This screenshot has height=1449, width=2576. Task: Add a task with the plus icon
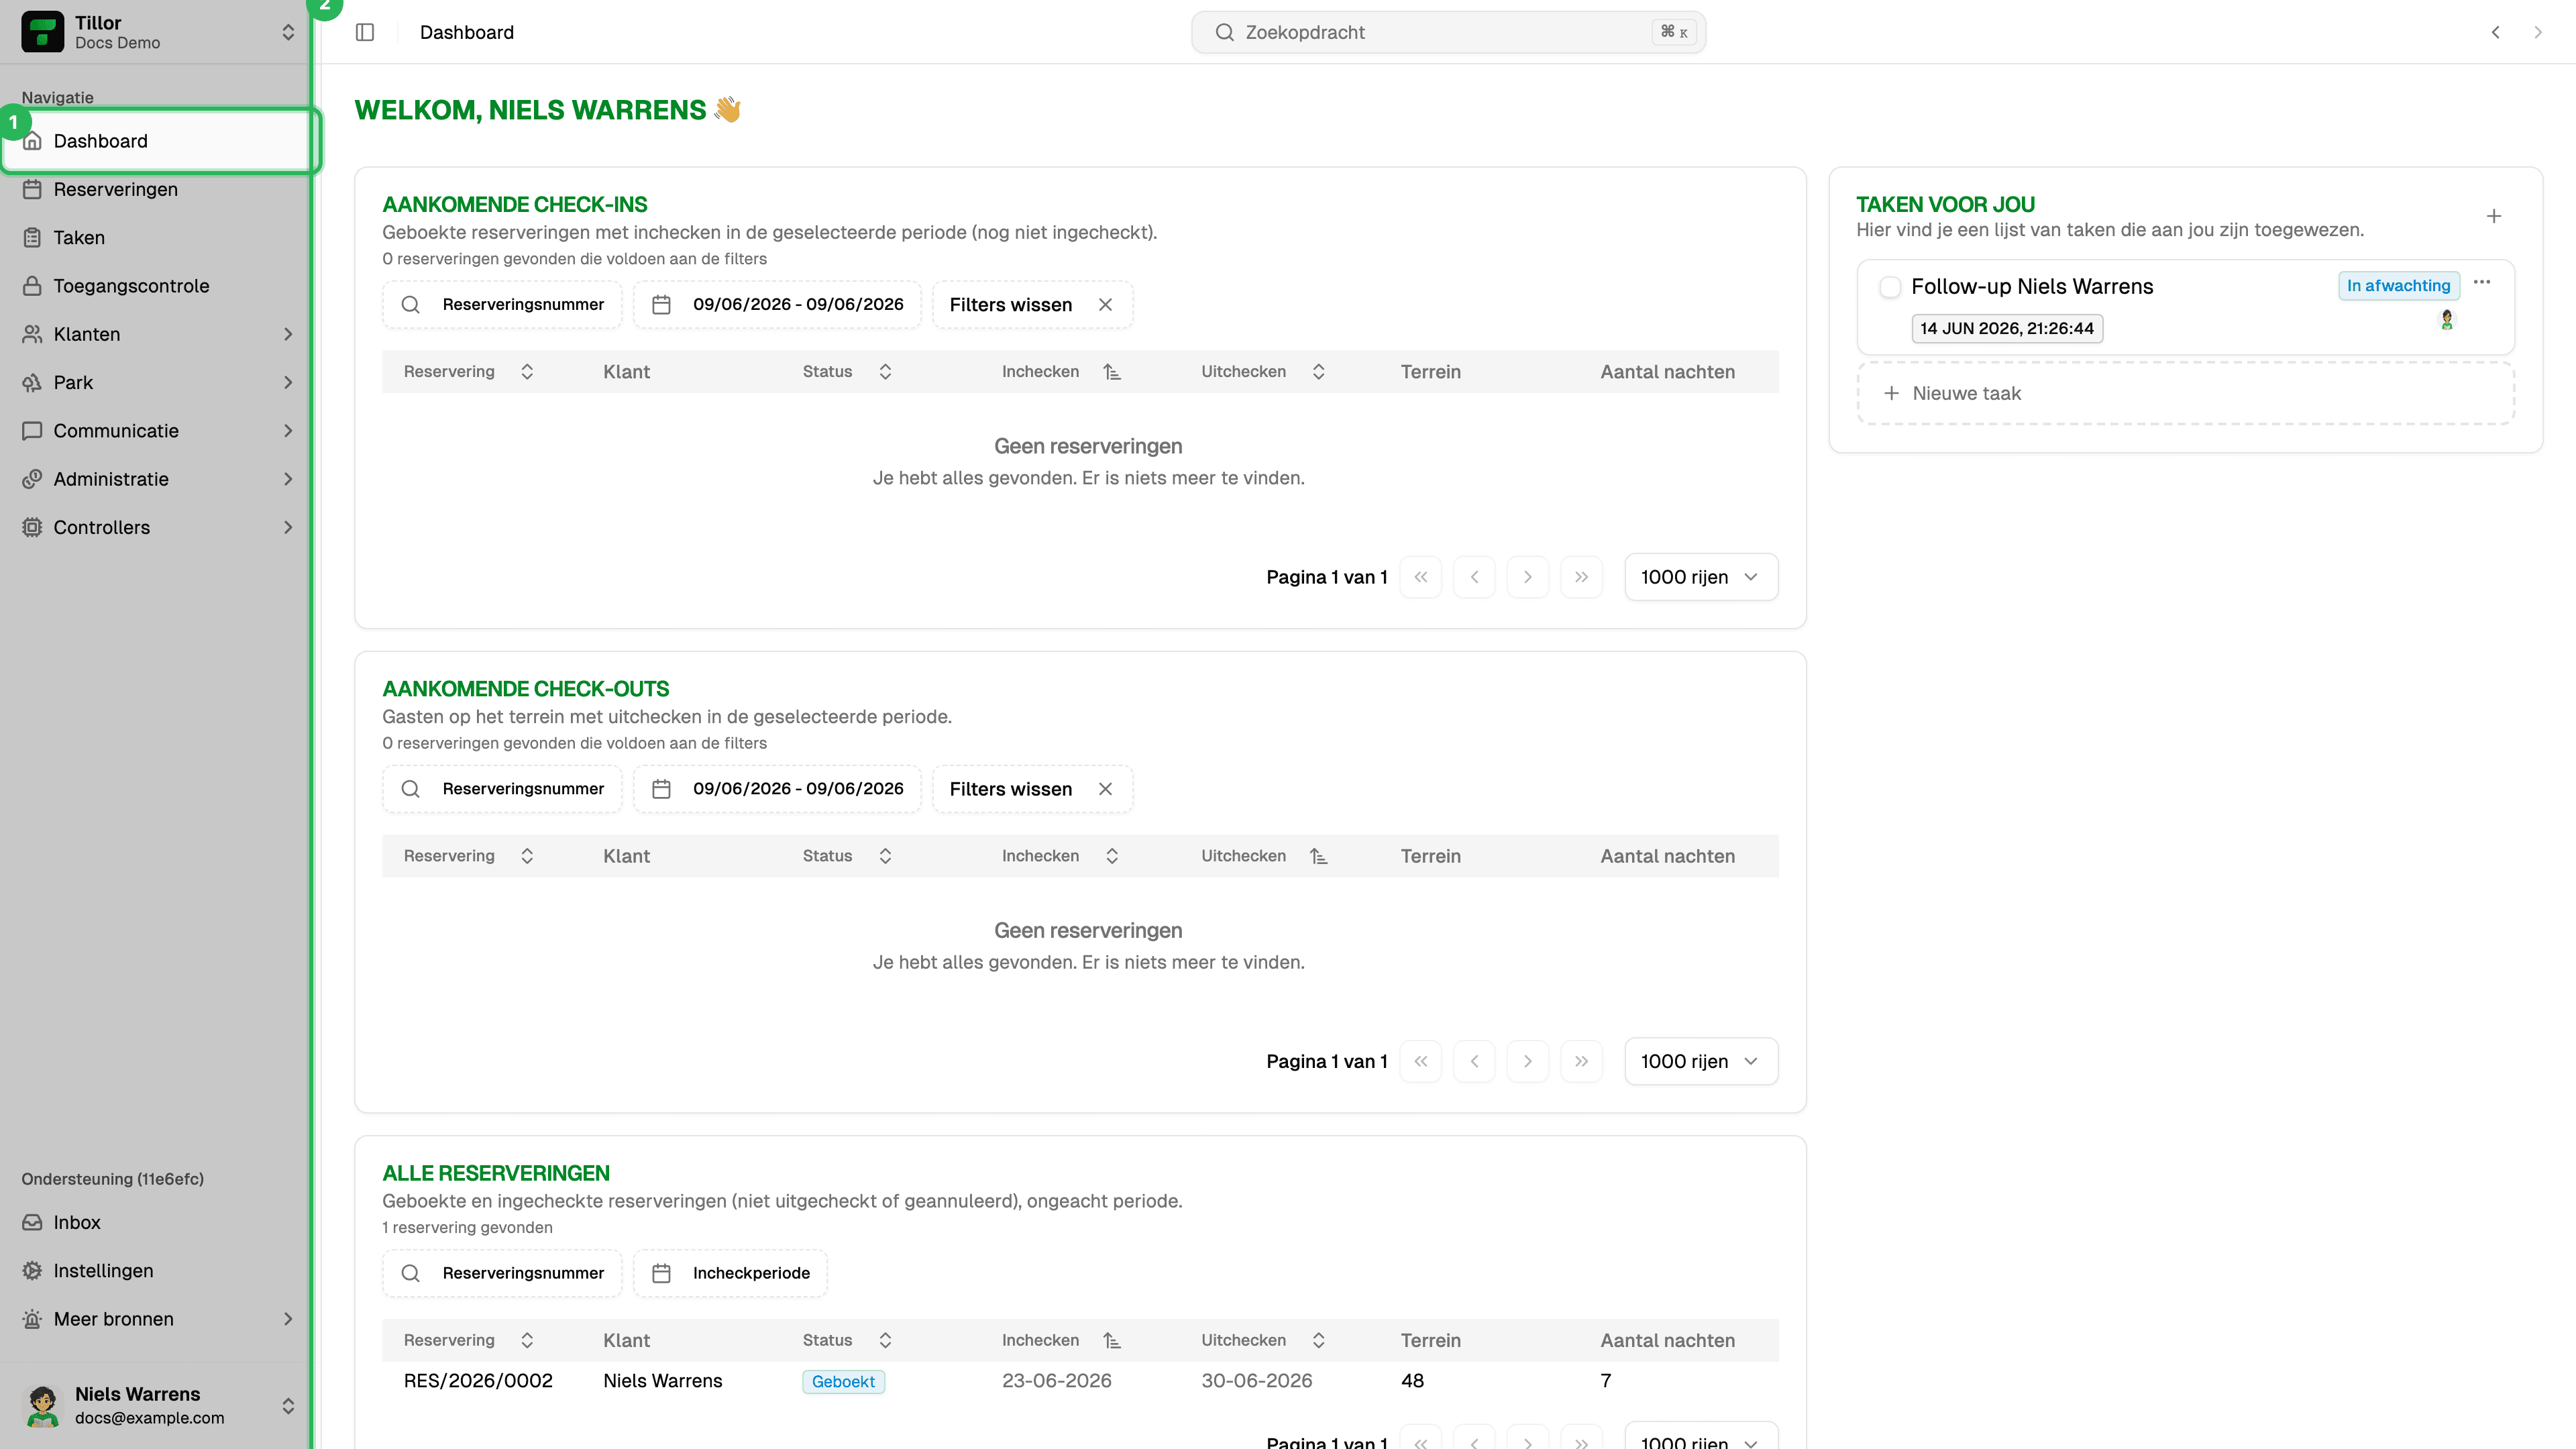pyautogui.click(x=2494, y=216)
